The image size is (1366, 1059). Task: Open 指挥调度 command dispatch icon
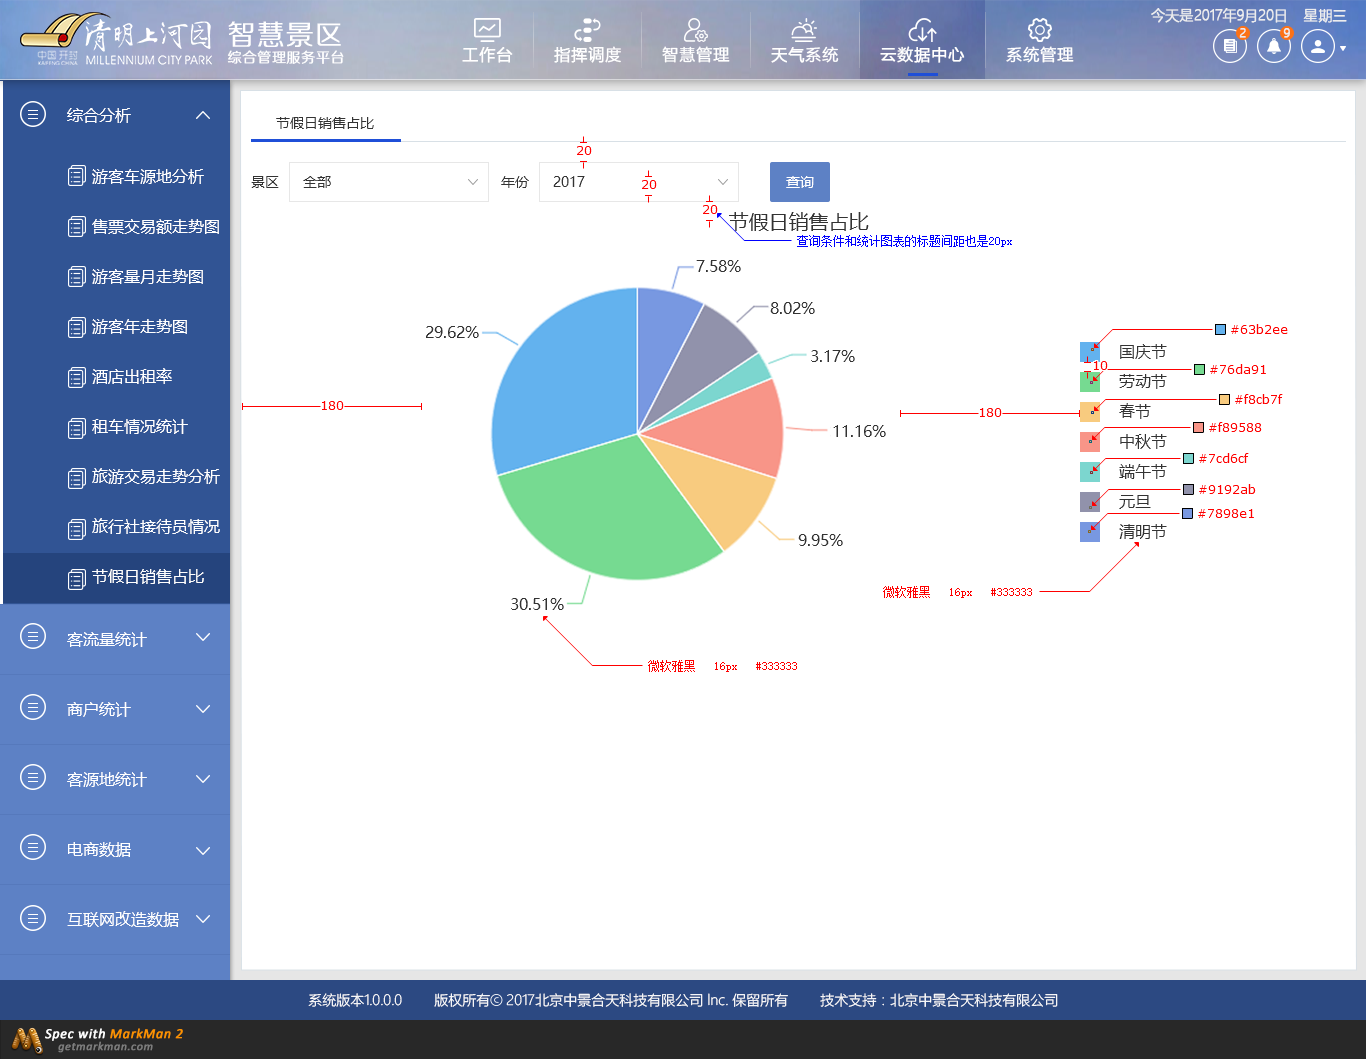pyautogui.click(x=587, y=30)
